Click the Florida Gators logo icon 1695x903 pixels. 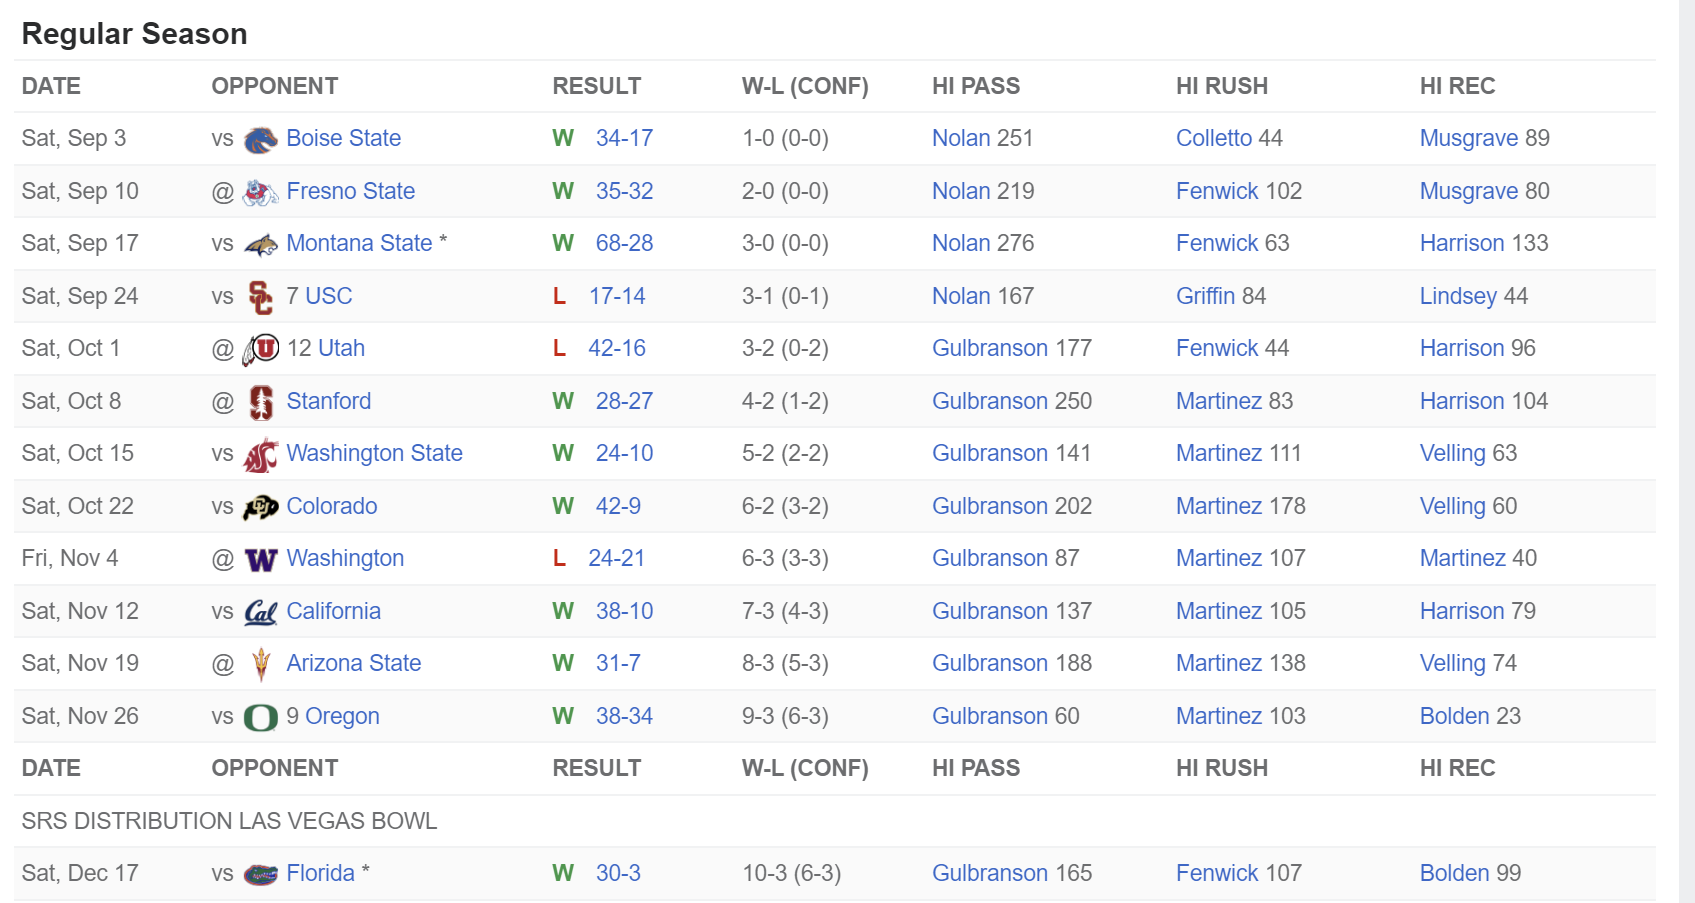coord(261,874)
